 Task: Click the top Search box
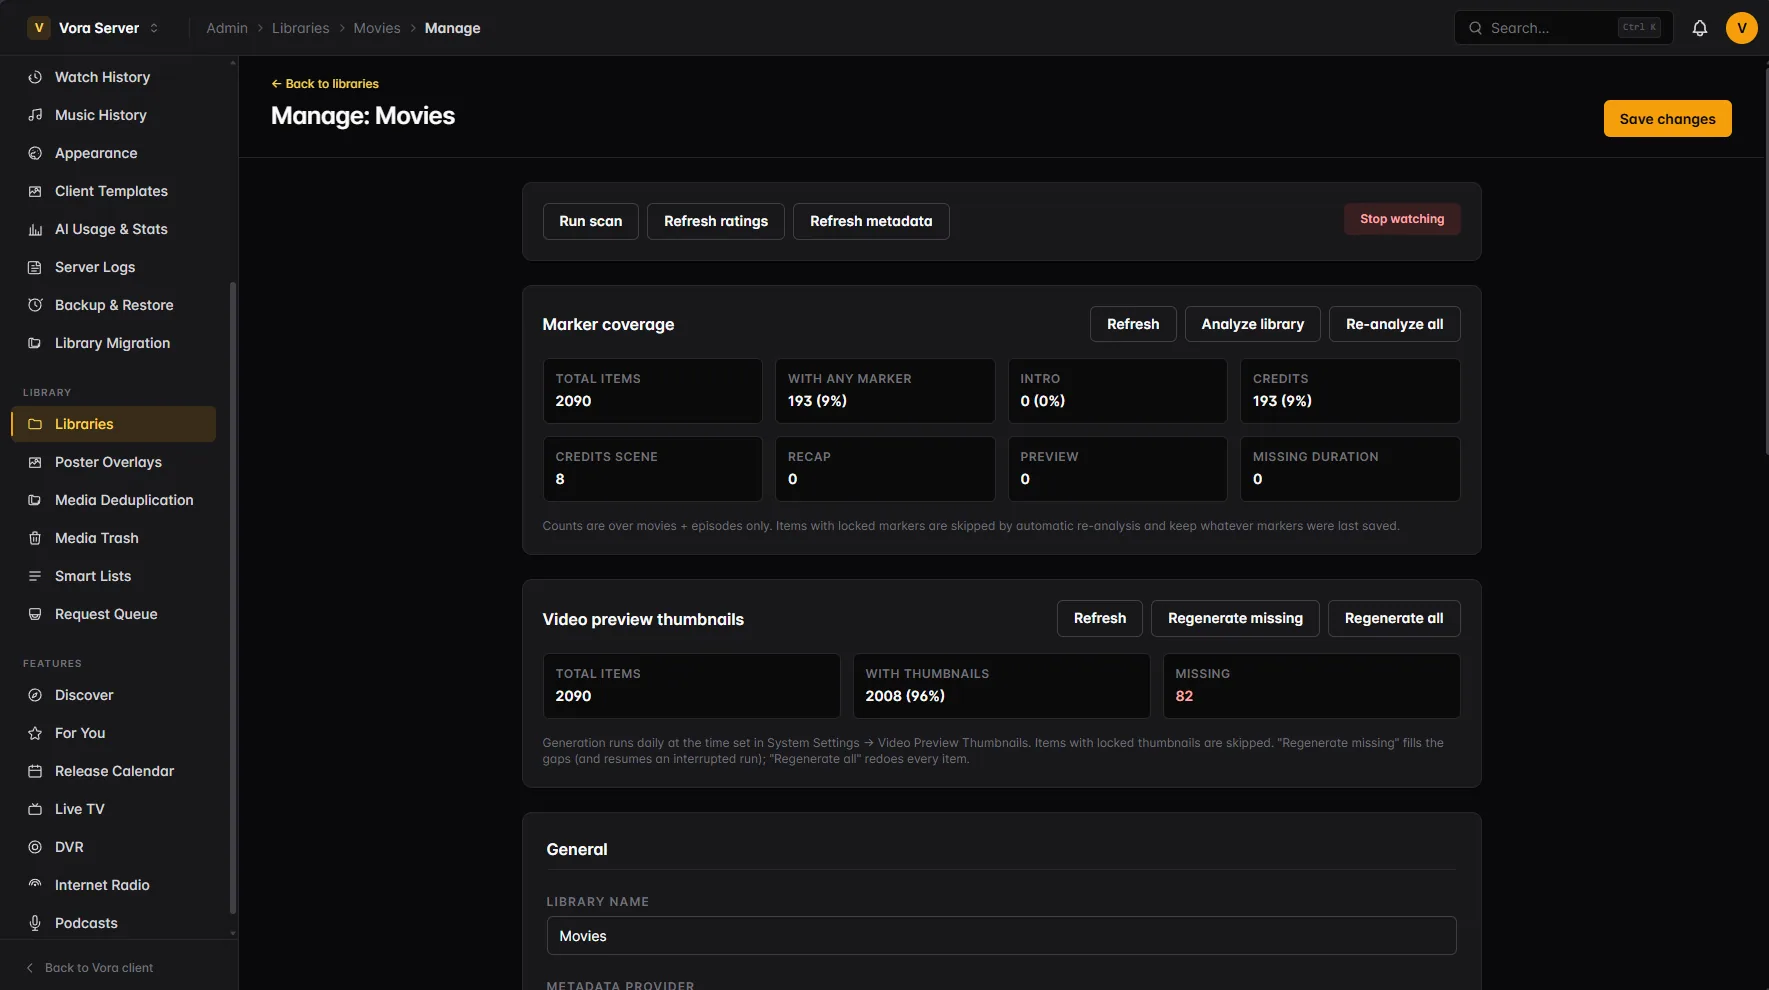click(1564, 28)
